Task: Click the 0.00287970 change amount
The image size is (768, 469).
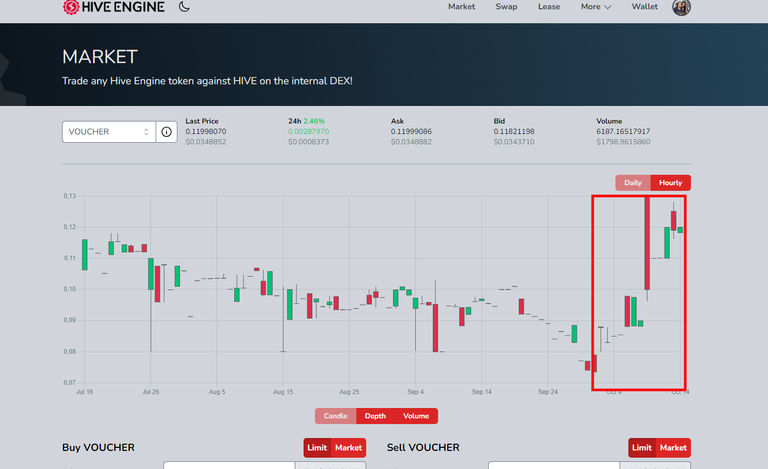Action: coord(309,131)
